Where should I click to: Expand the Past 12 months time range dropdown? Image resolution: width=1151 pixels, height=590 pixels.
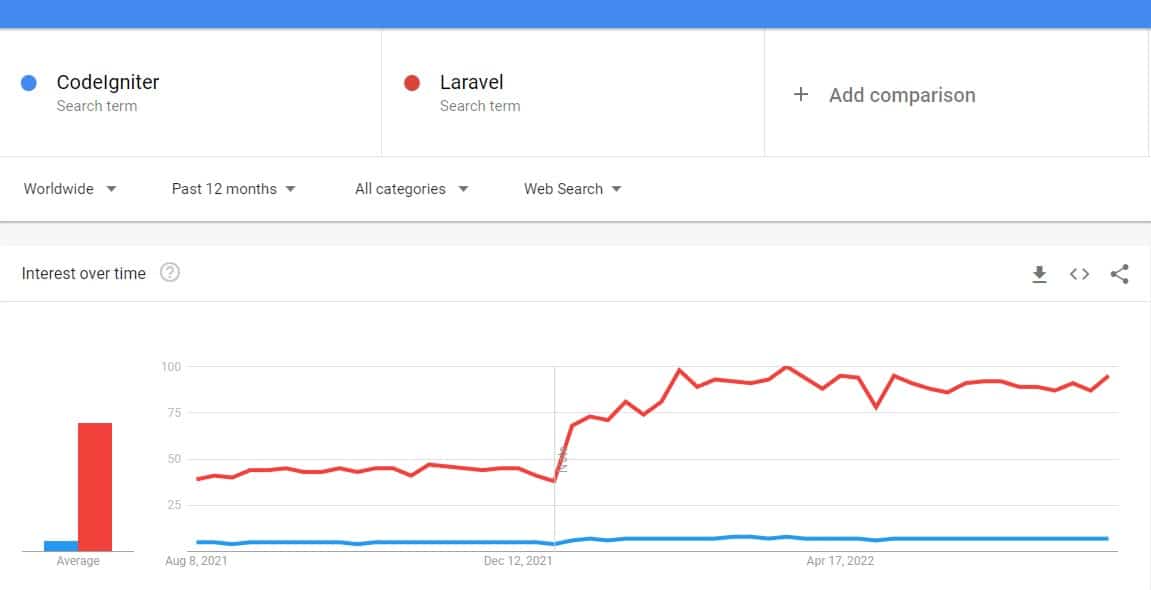pyautogui.click(x=233, y=188)
